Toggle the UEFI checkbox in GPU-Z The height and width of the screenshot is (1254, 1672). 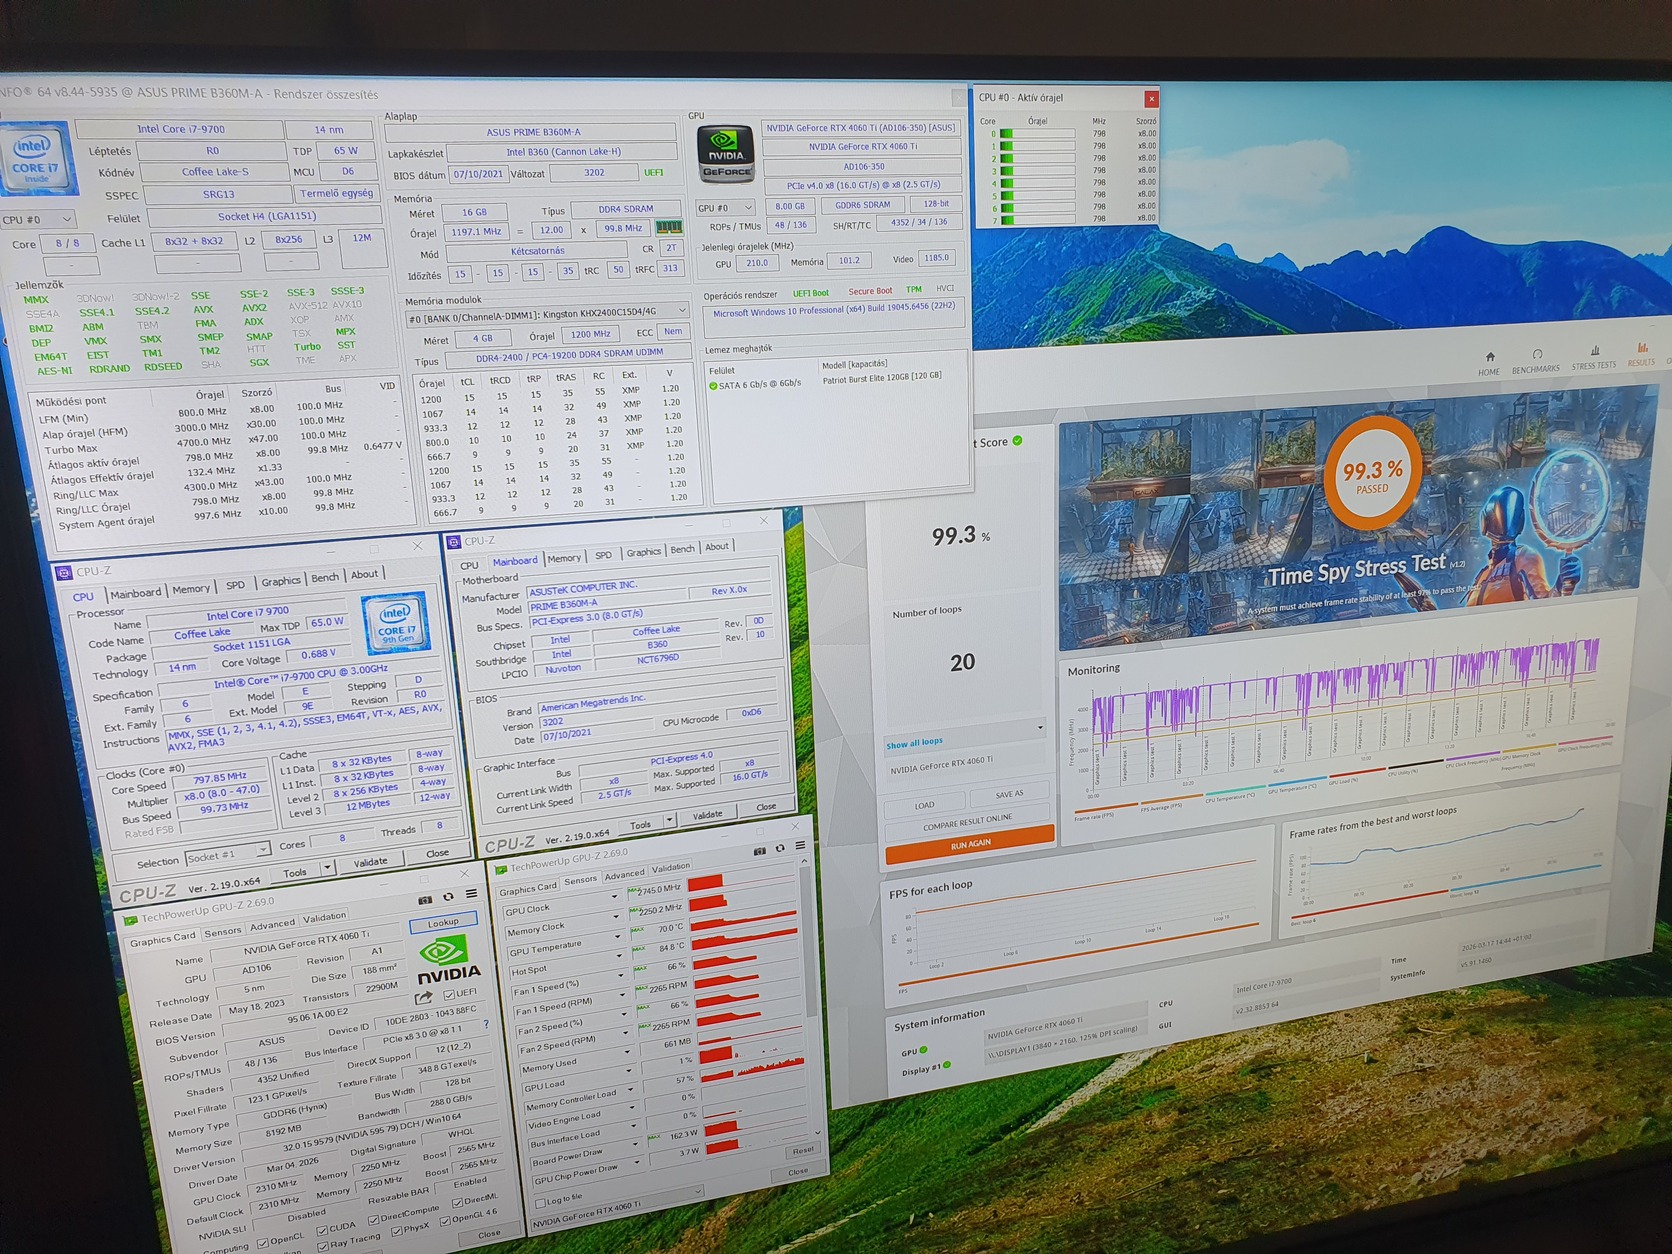click(x=450, y=995)
